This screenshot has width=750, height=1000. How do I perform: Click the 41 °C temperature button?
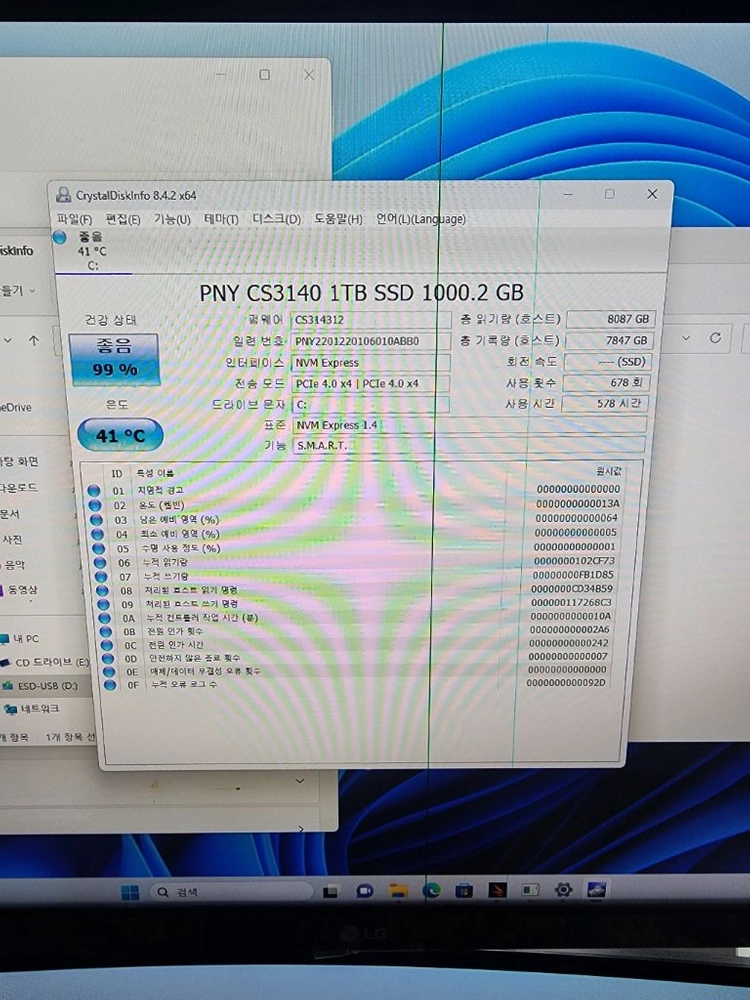point(121,436)
